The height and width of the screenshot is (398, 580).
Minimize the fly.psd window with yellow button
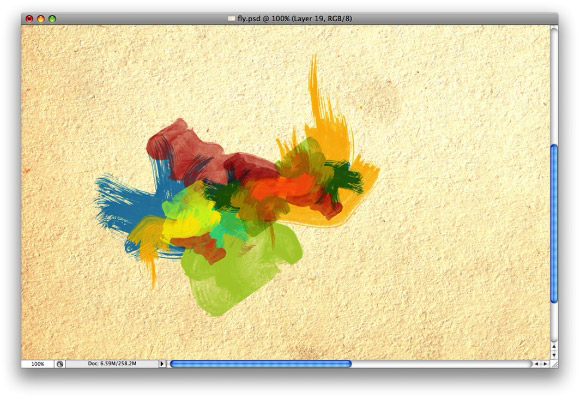[41, 18]
